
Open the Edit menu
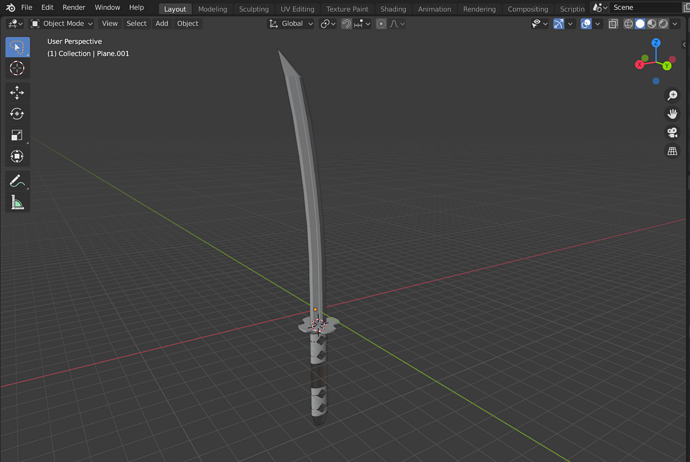[47, 7]
